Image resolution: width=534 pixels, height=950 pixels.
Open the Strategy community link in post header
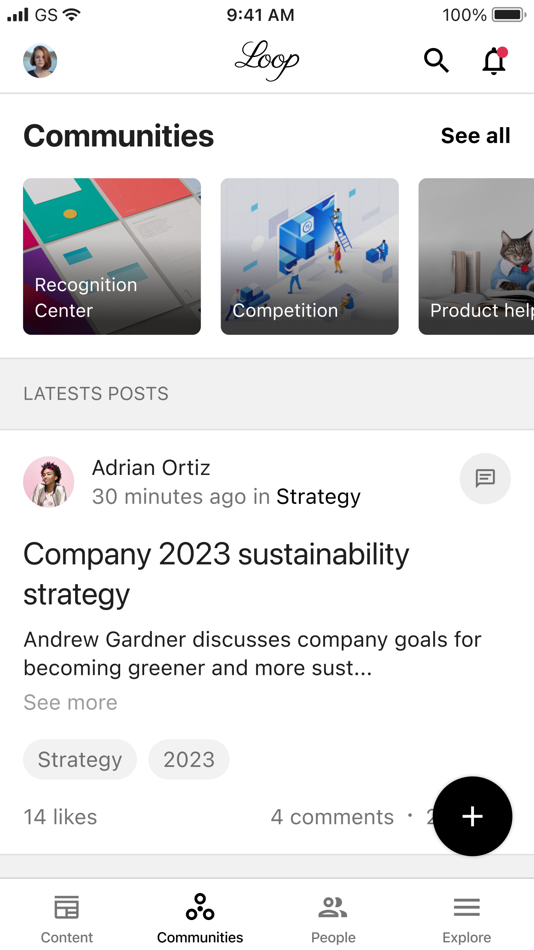[x=318, y=497]
